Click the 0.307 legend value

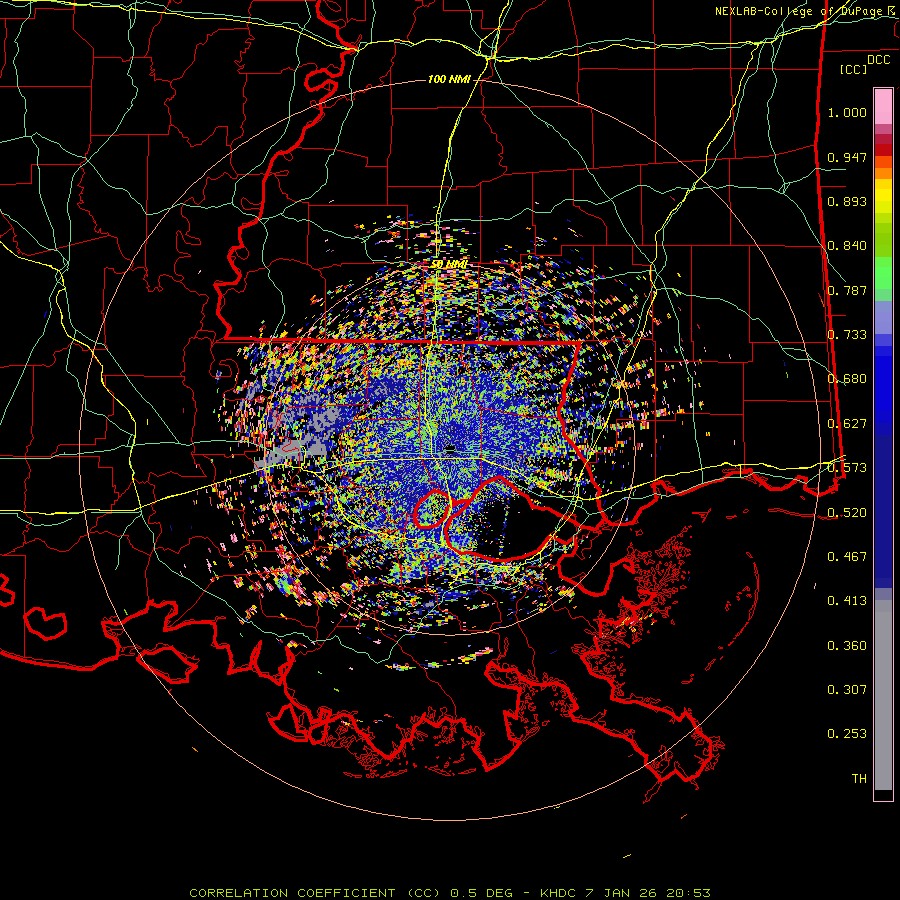(847, 690)
